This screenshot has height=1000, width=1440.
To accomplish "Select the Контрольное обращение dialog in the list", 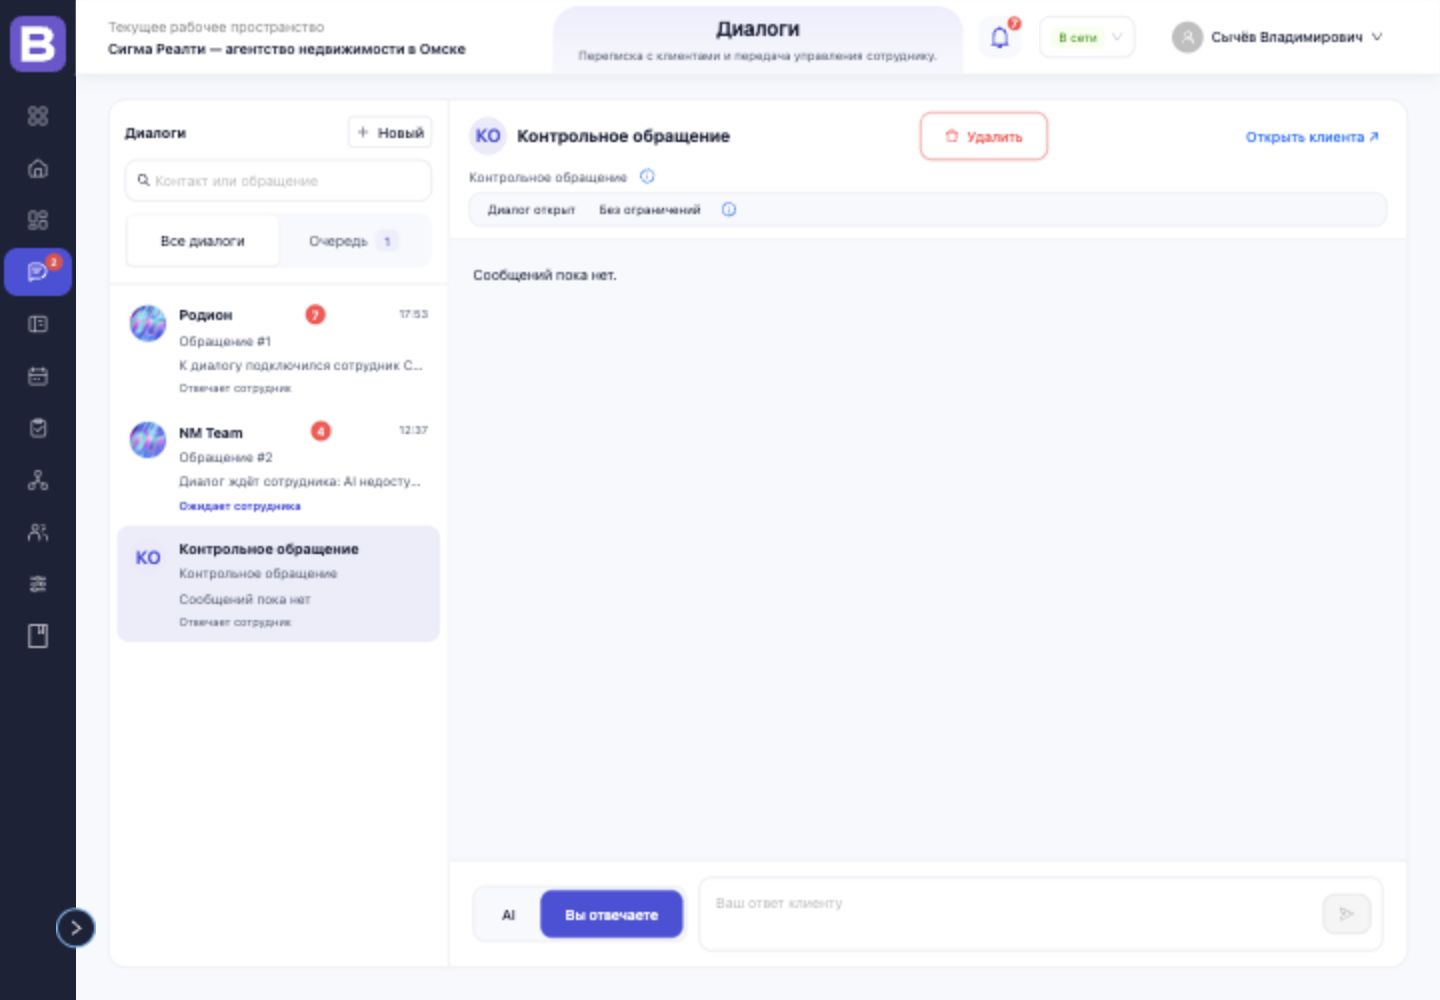I will click(279, 584).
